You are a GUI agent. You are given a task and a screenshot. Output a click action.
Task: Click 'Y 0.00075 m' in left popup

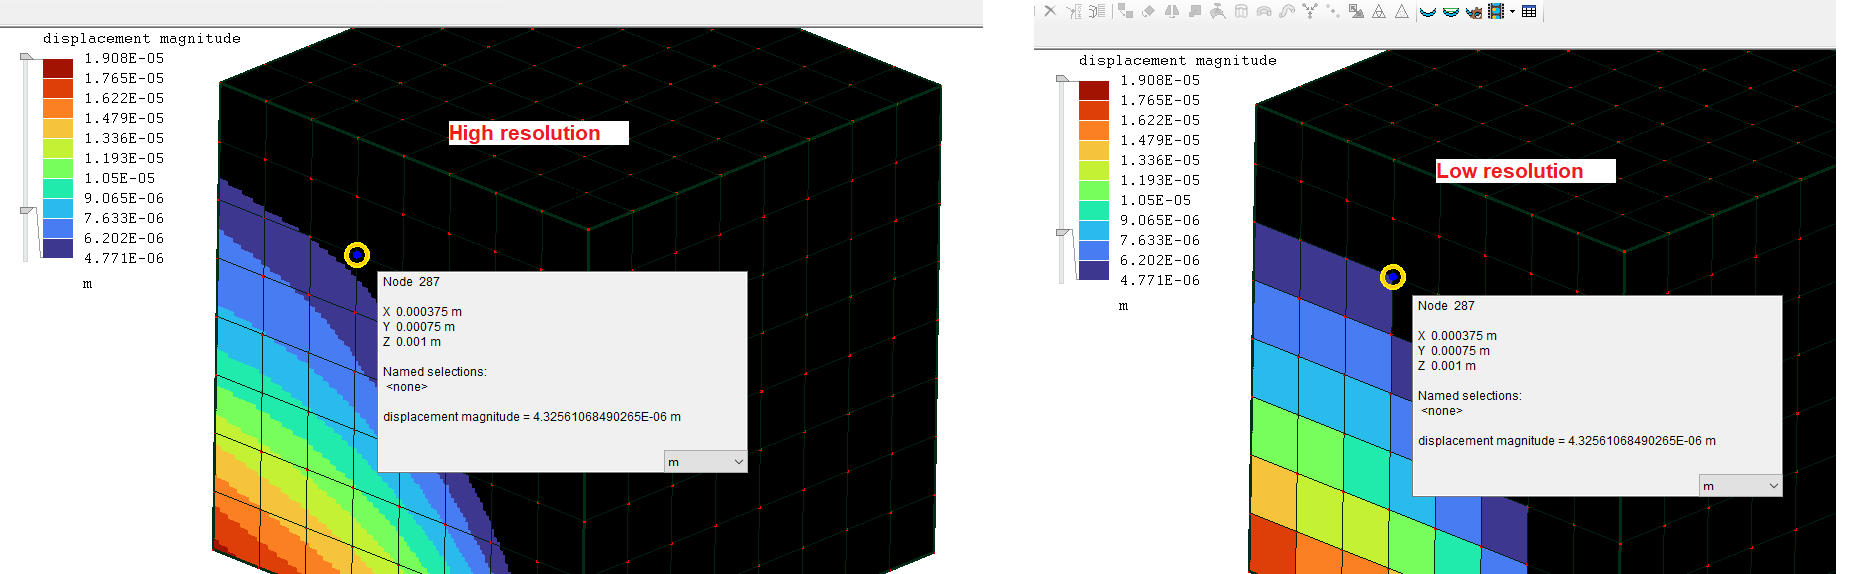pos(419,327)
